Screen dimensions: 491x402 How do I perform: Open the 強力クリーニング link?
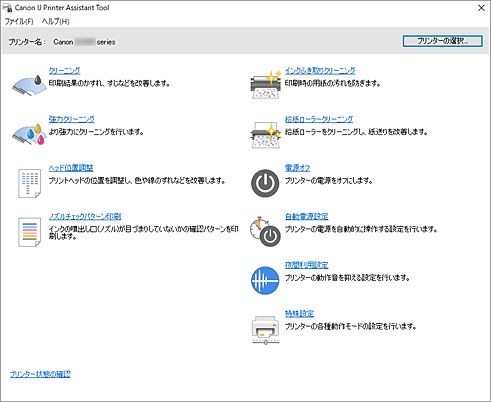72,119
